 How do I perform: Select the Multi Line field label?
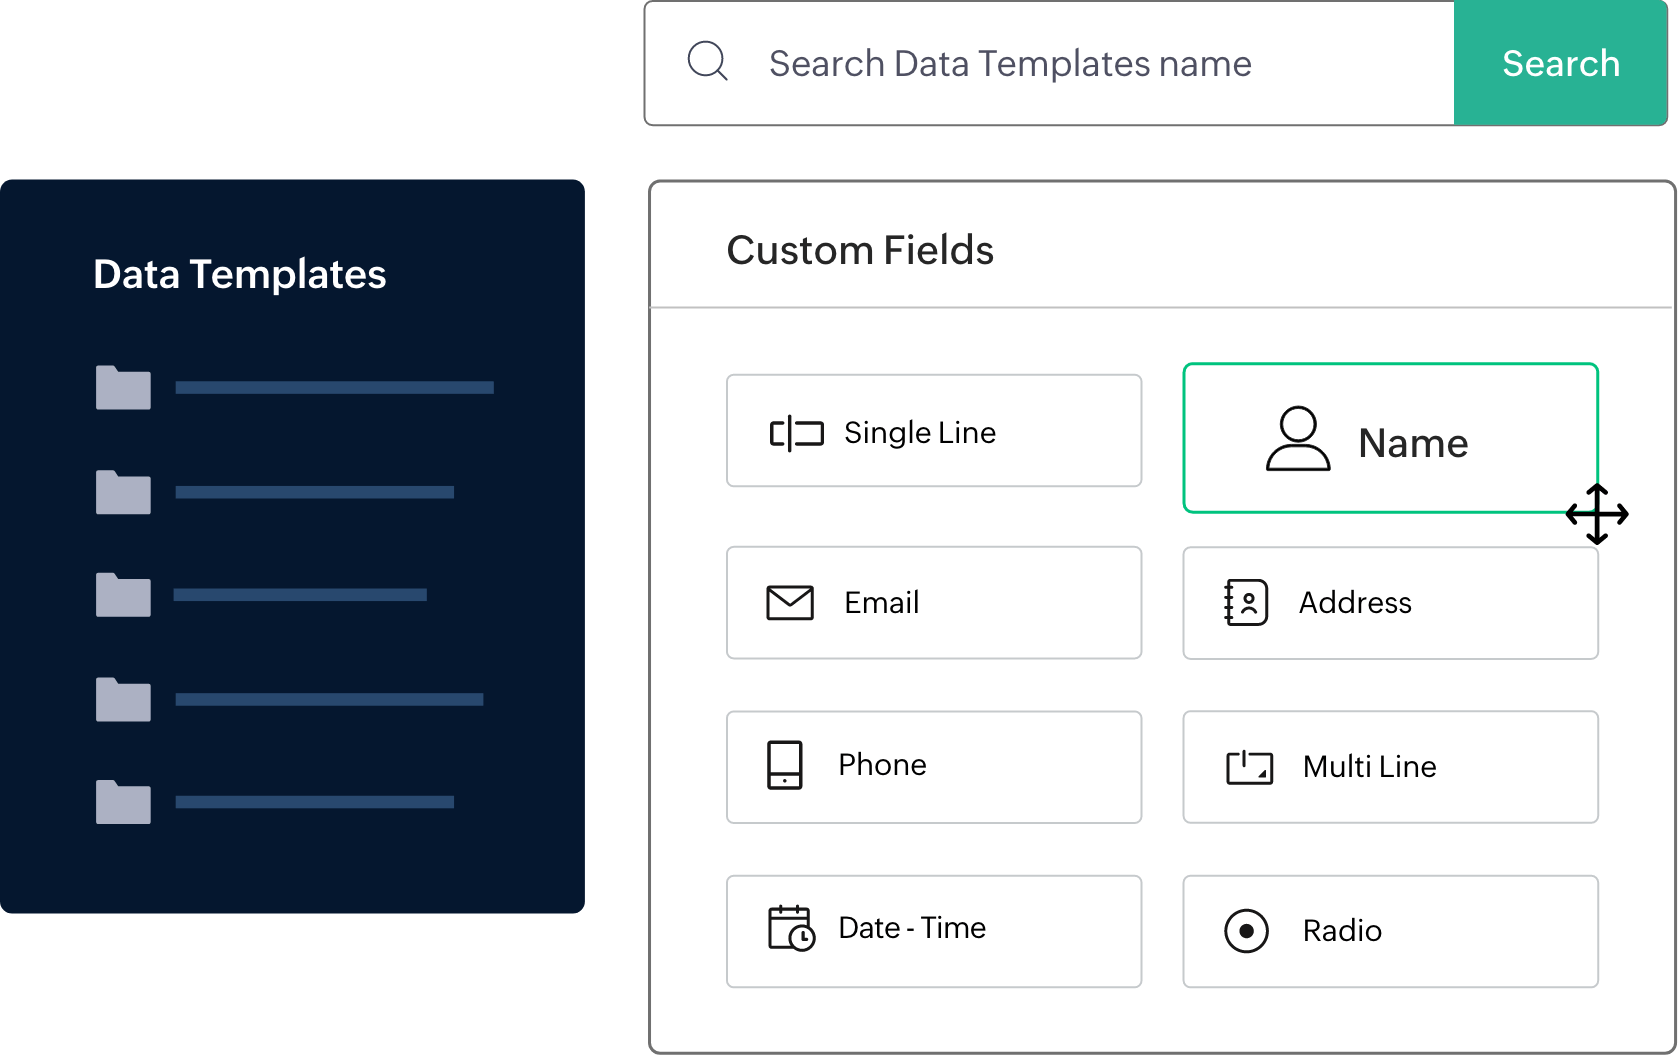pos(1369,767)
